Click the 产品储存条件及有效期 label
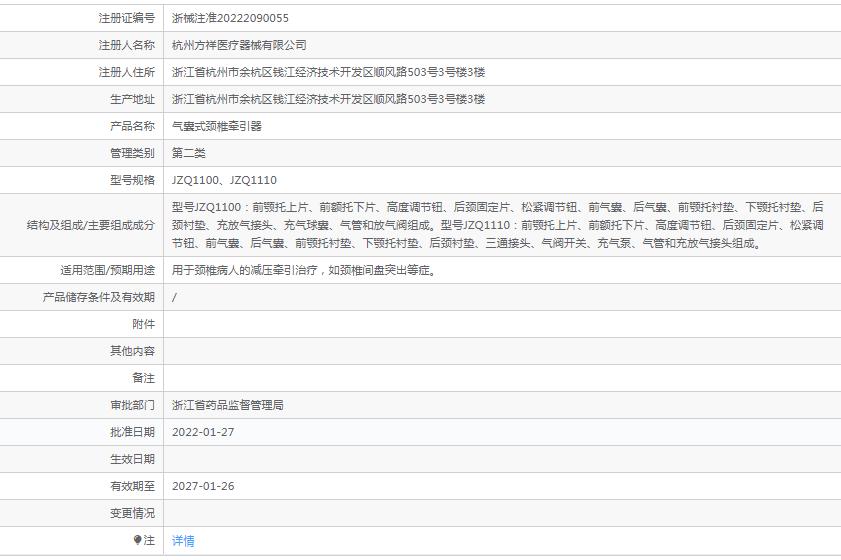 click(99, 297)
